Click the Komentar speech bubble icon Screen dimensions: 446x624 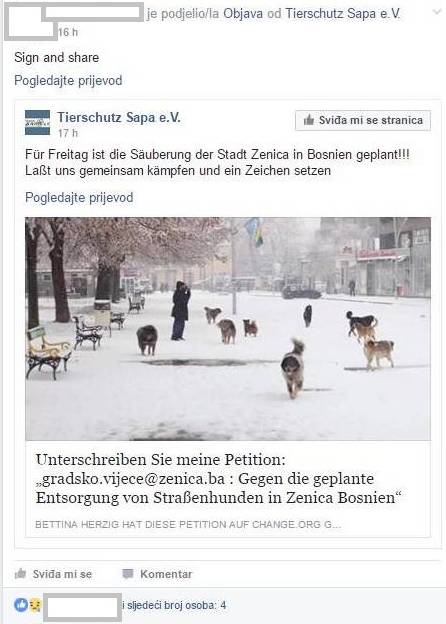click(128, 574)
